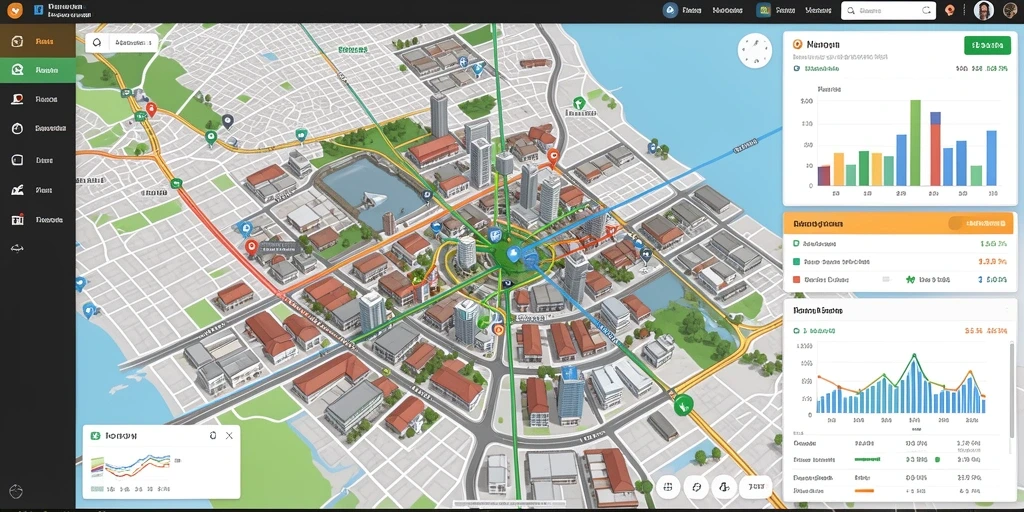
Task: Click the green button in bar chart panel
Action: click(987, 45)
